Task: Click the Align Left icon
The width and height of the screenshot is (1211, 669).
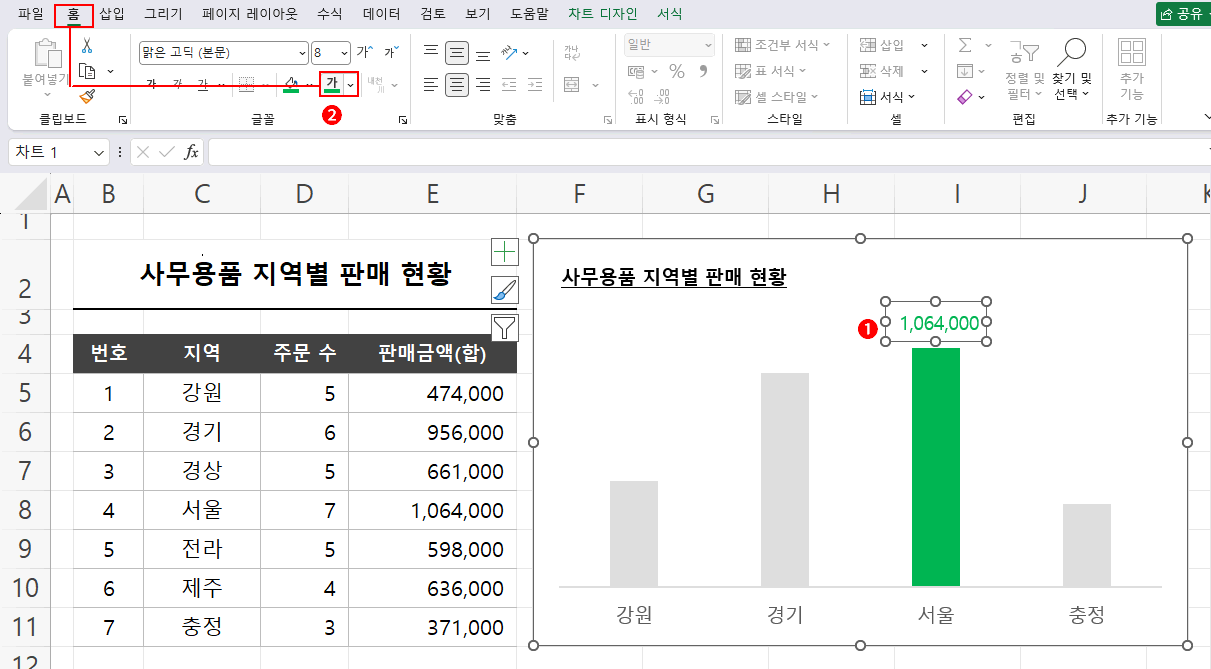Action: [431, 85]
